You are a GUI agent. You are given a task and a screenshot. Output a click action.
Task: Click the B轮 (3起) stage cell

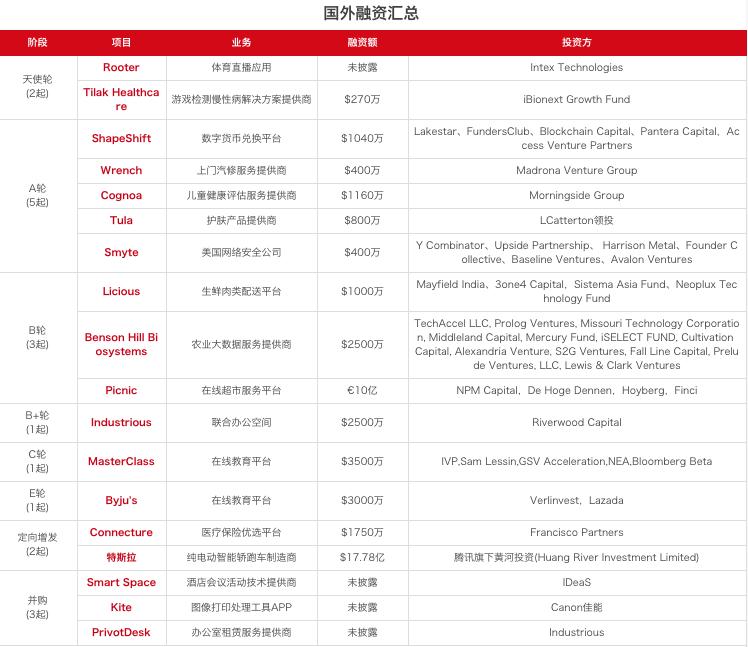(x=37, y=338)
